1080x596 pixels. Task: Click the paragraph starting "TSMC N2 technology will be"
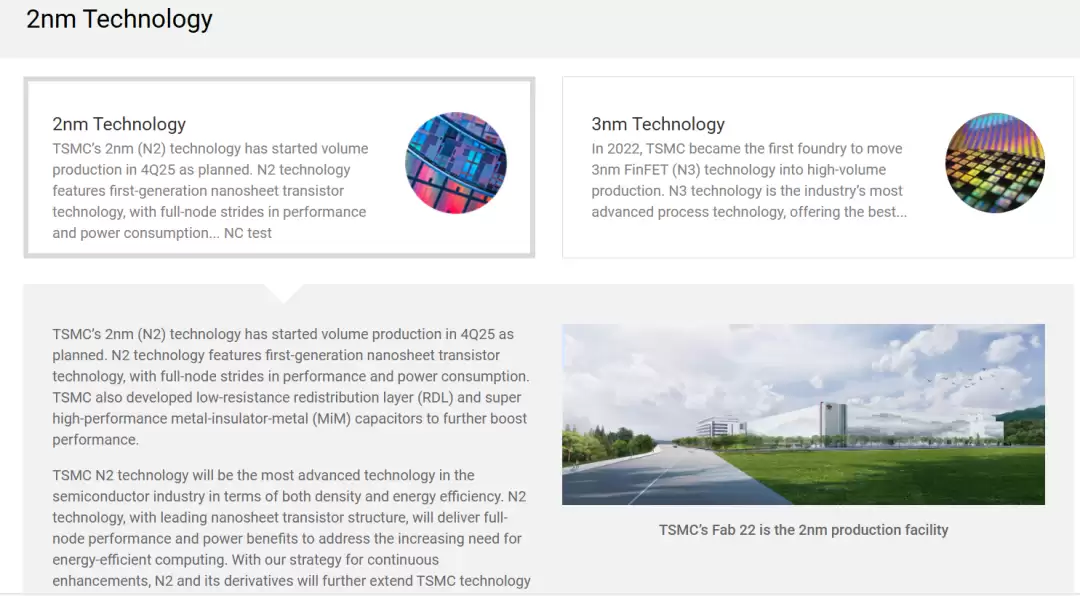tap(290, 527)
